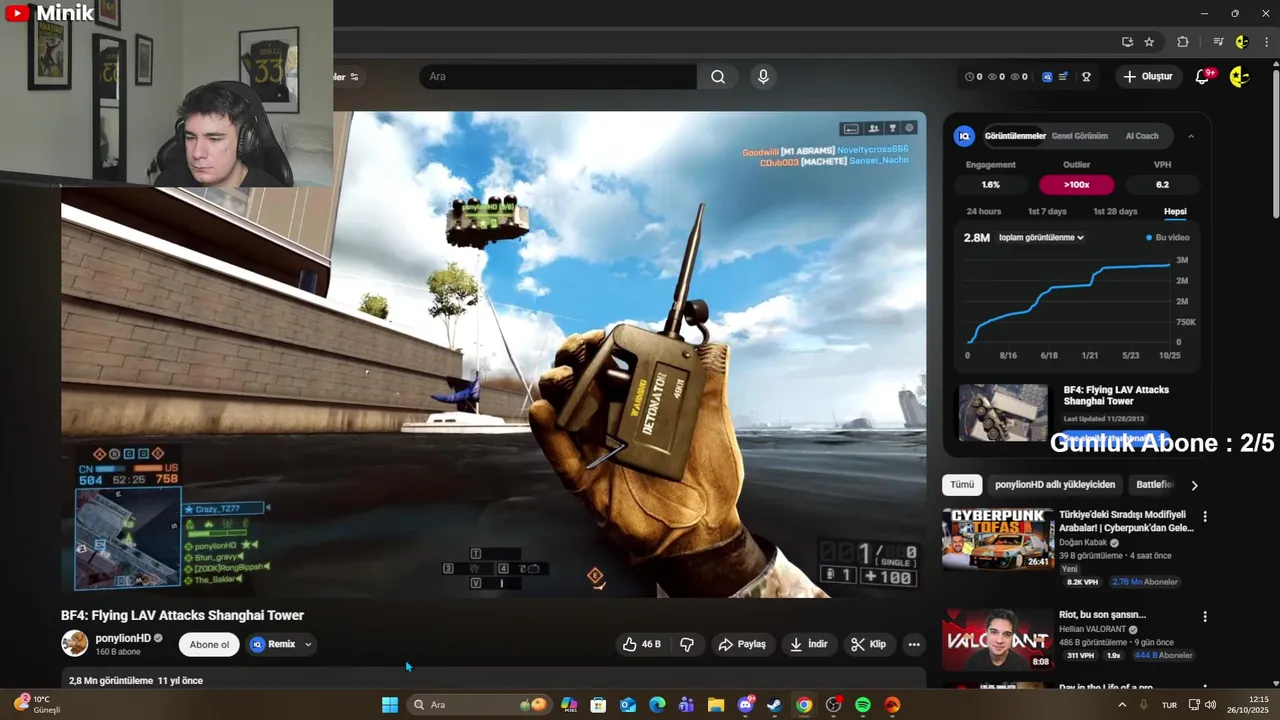
Task: Click the 1.6% Engagement value
Action: pyautogui.click(x=990, y=185)
